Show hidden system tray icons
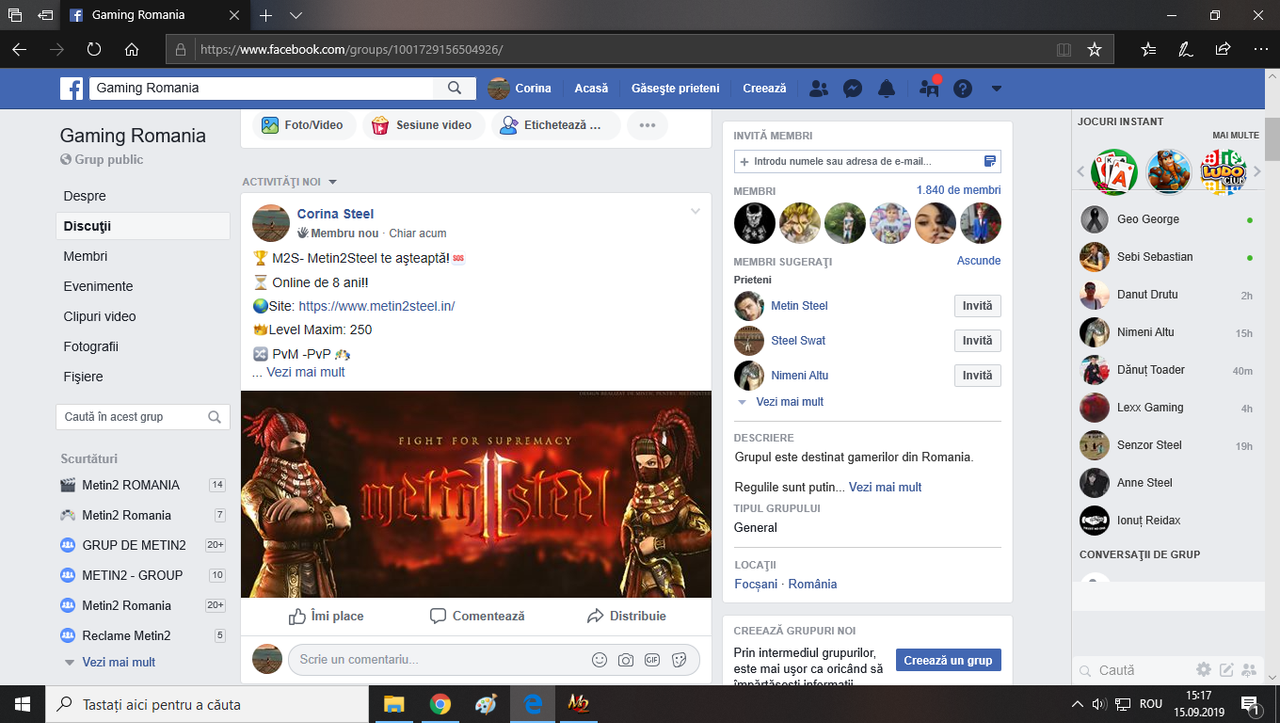The width and height of the screenshot is (1280, 723). pos(1077,704)
